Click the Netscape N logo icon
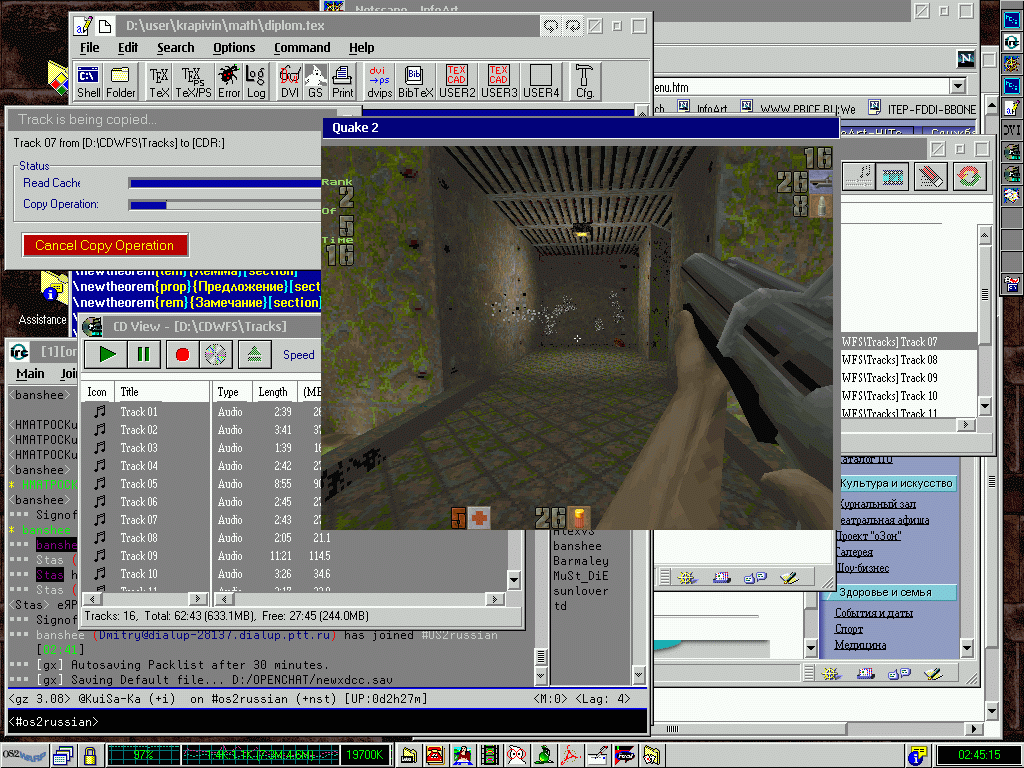The width and height of the screenshot is (1024, 768). click(966, 59)
